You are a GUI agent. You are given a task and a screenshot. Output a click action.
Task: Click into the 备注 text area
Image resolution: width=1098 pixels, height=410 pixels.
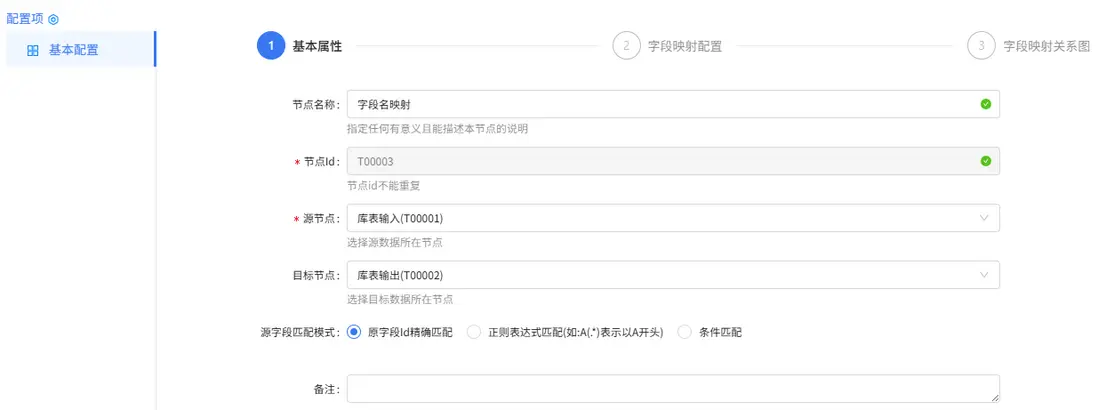pyautogui.click(x=672, y=388)
